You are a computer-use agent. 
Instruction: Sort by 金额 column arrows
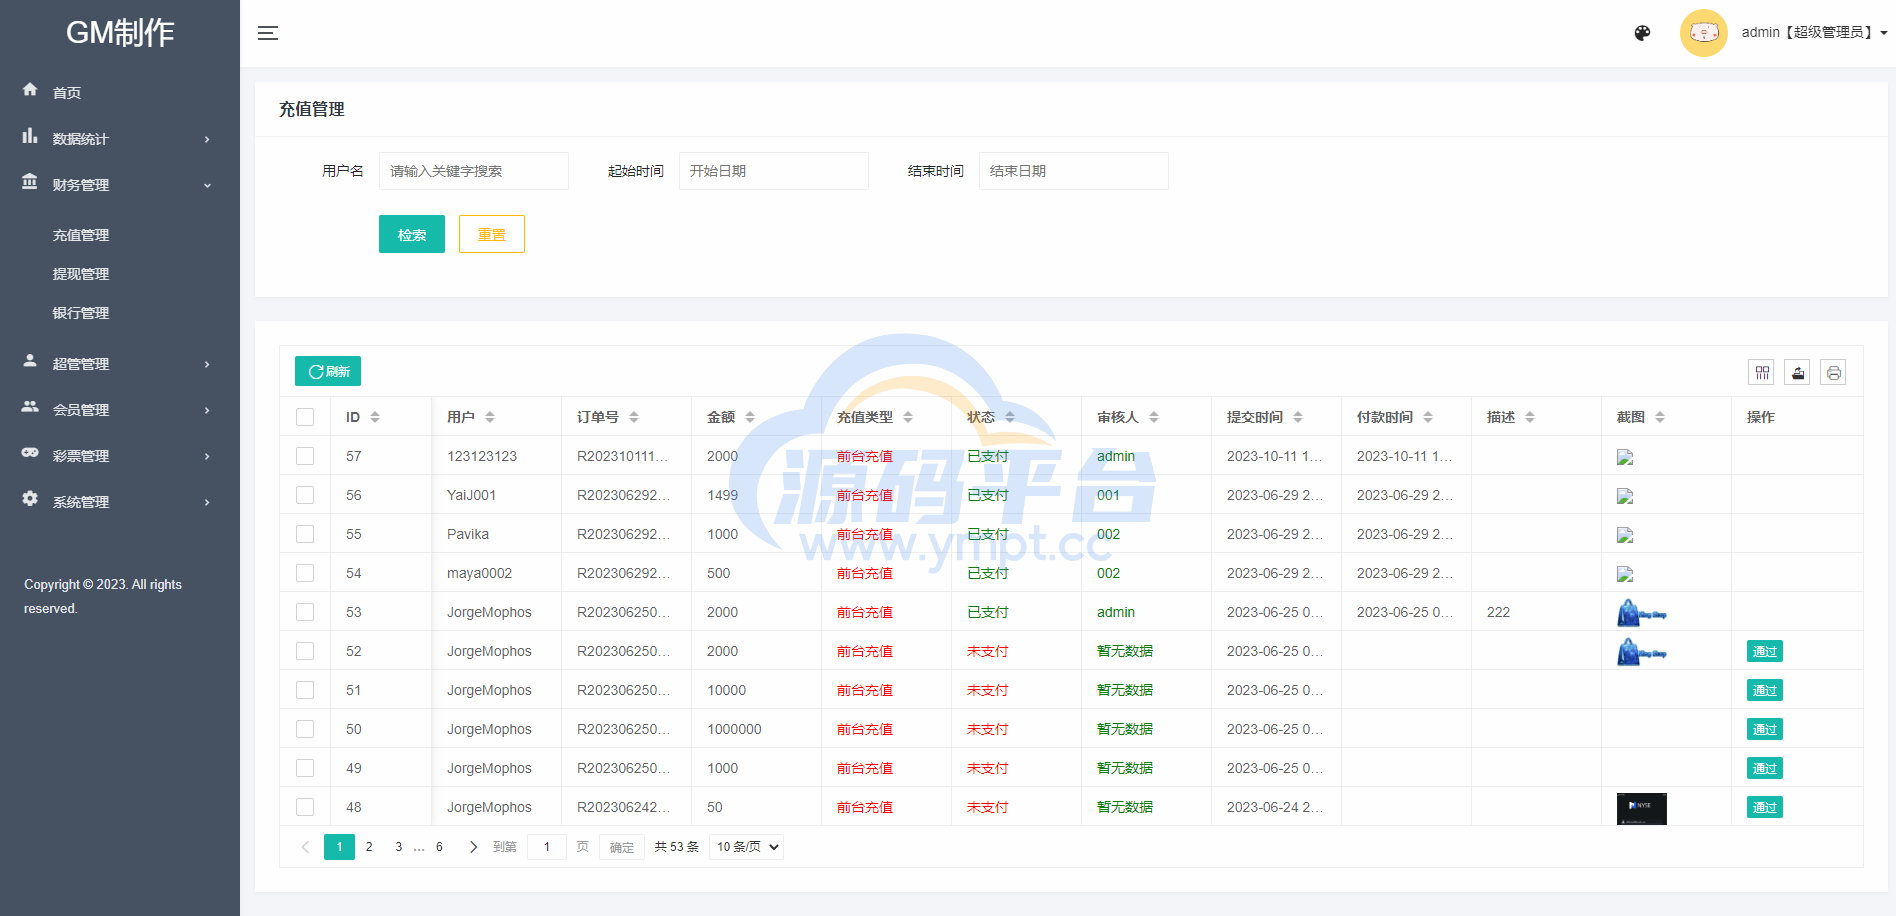[x=750, y=417]
